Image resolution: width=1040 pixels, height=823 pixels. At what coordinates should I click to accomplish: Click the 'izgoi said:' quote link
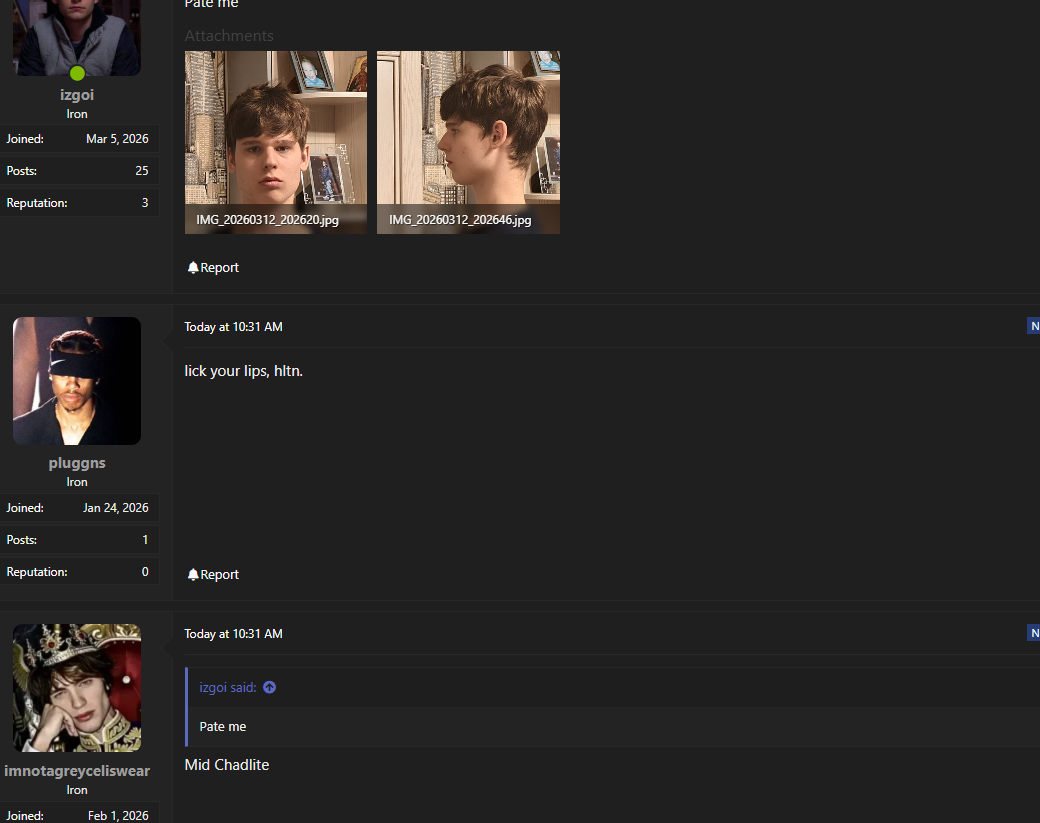click(228, 688)
